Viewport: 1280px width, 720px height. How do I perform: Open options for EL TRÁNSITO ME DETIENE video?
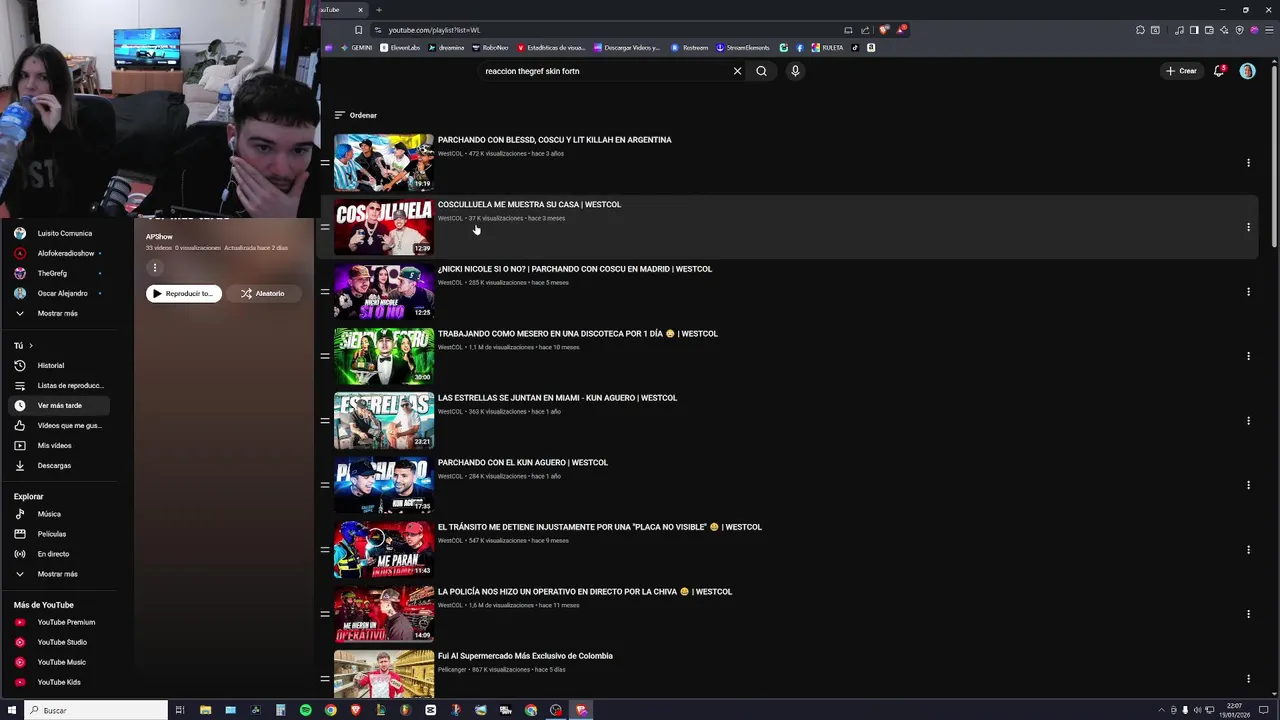coord(1248,550)
